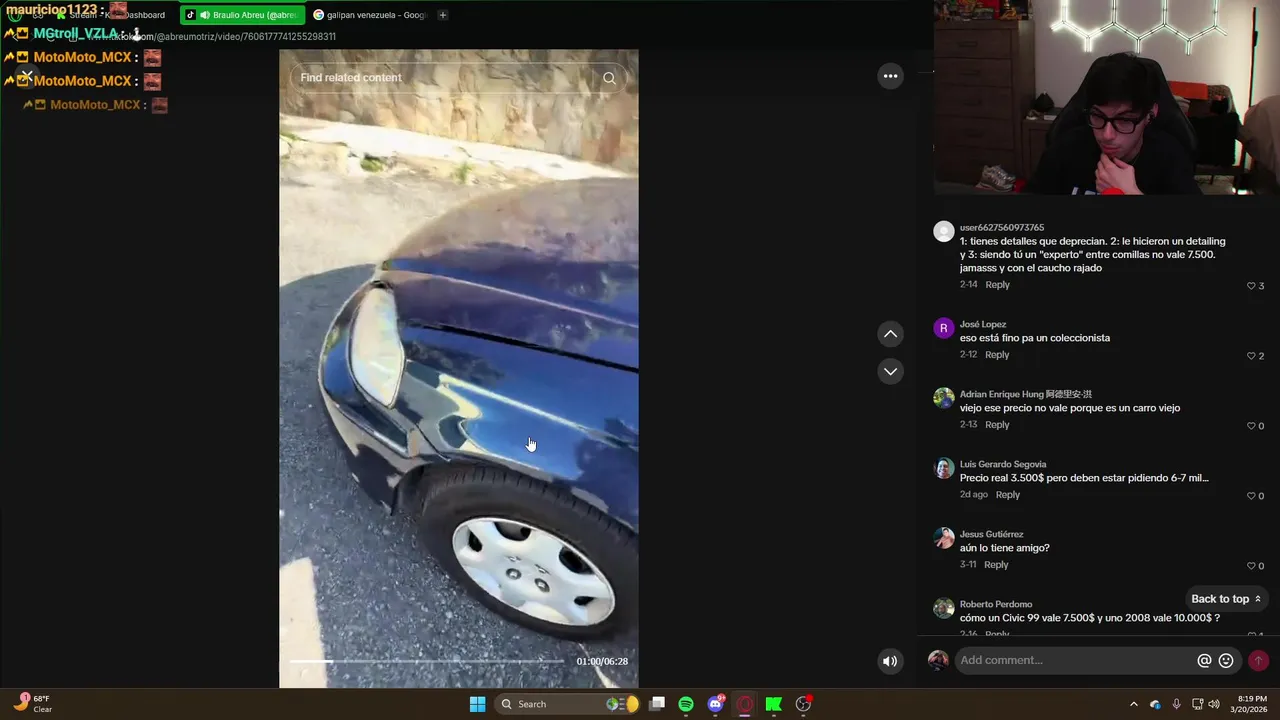This screenshot has height=720, width=1280.
Task: Open José Lopez's profile name
Action: click(983, 324)
